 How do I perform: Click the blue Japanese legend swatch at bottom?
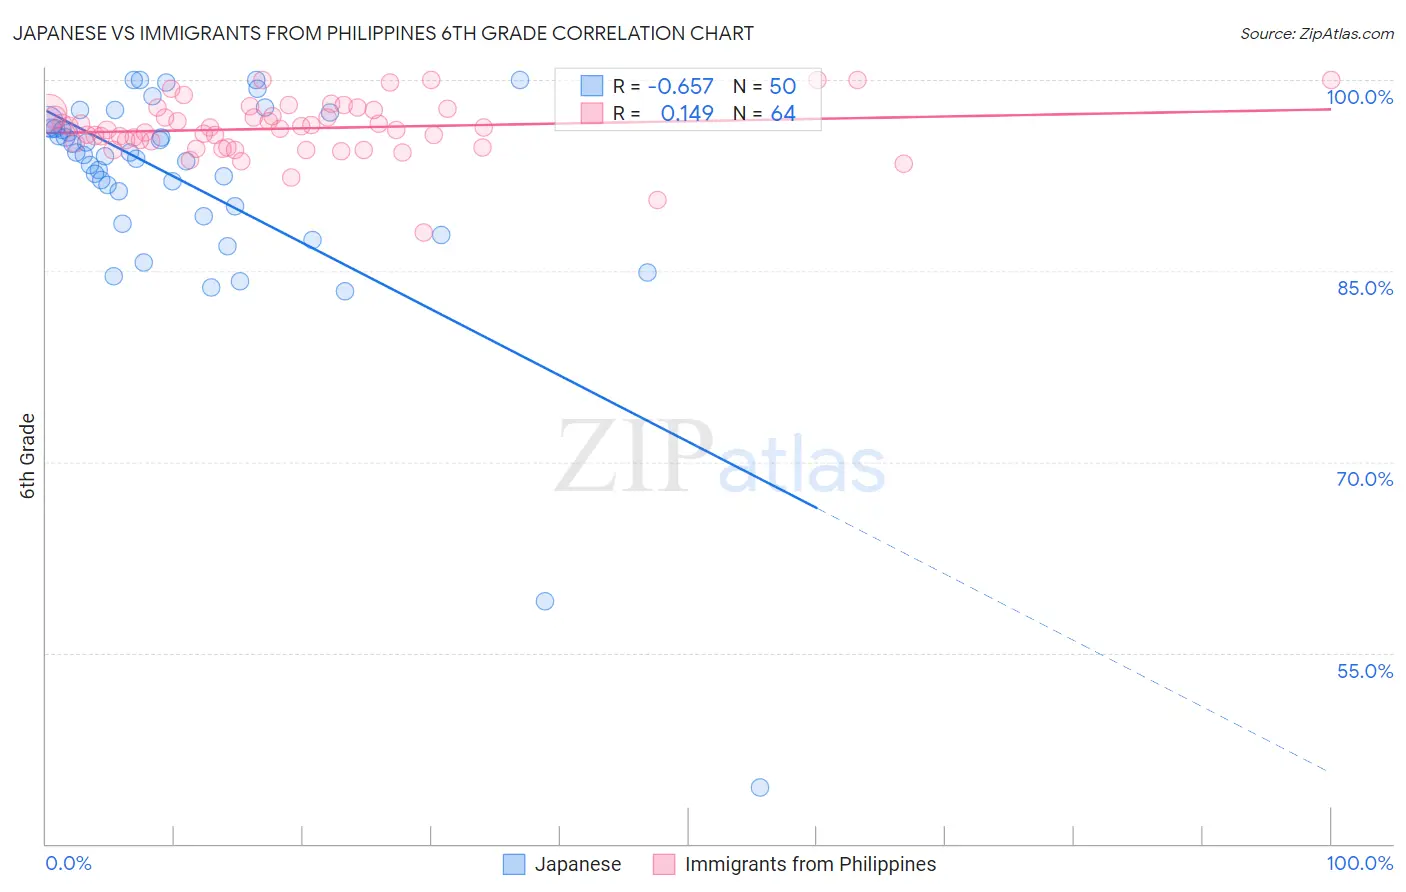click(514, 864)
